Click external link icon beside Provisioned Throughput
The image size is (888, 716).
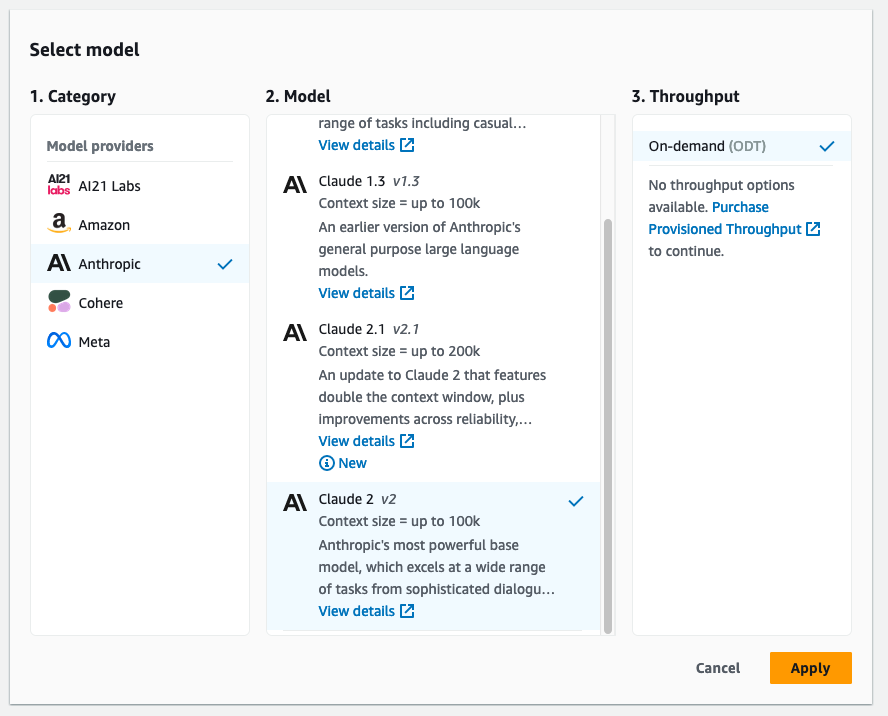point(813,229)
